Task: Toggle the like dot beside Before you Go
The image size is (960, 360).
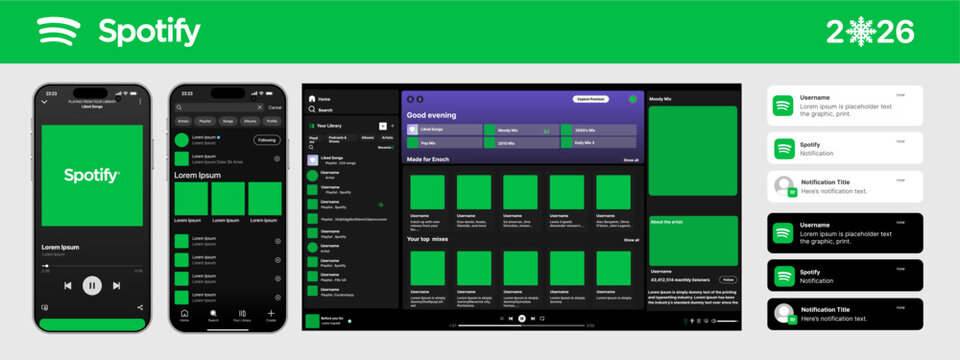Action: click(350, 320)
